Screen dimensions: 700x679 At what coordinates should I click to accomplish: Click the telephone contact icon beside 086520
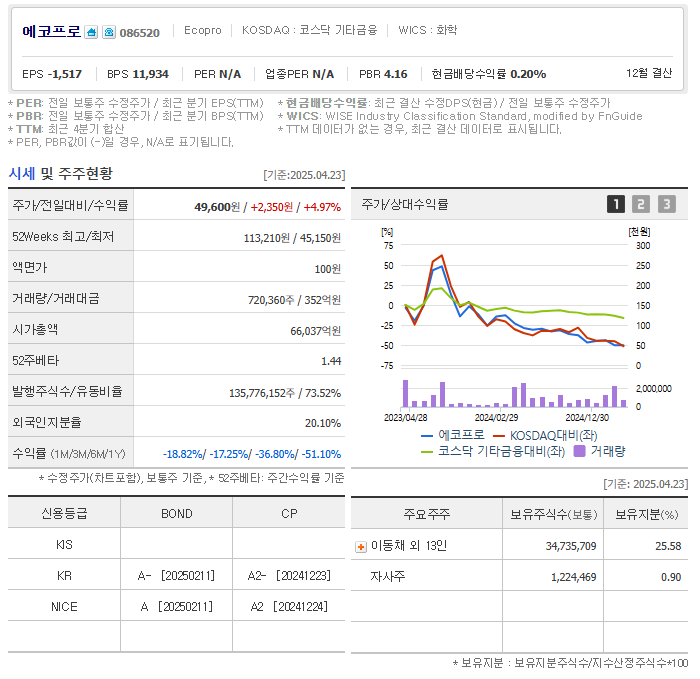coord(109,32)
